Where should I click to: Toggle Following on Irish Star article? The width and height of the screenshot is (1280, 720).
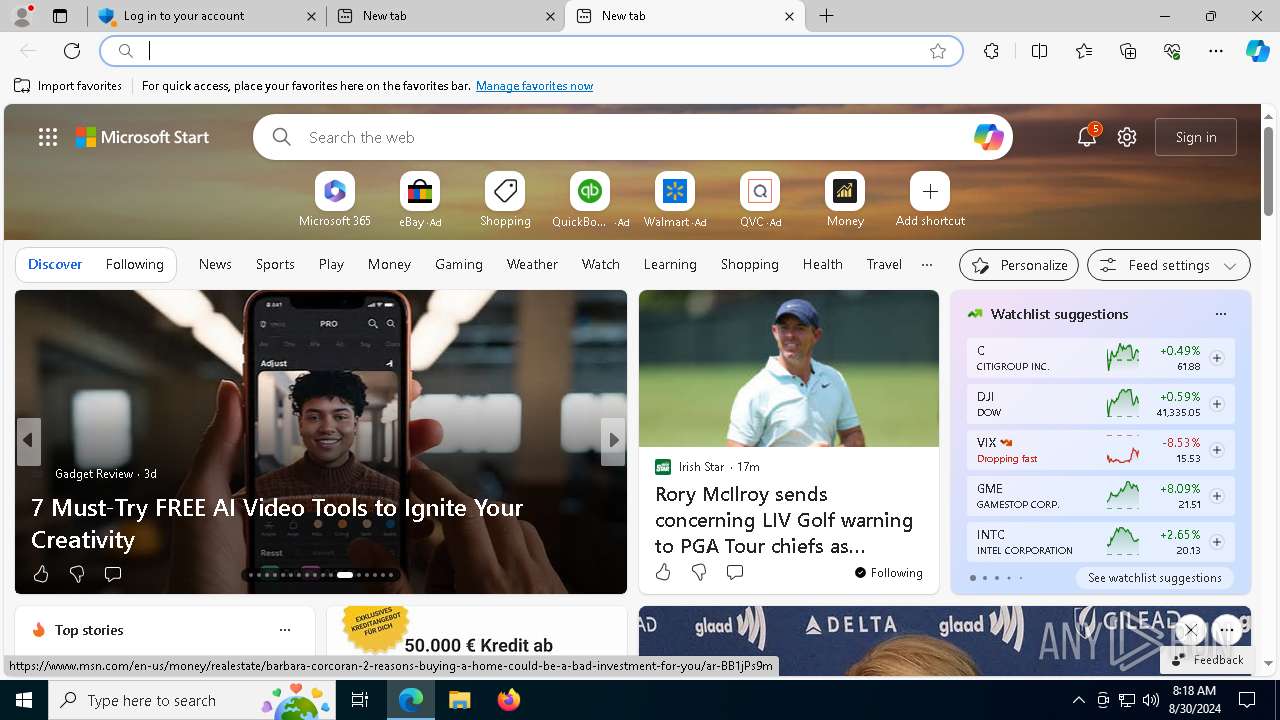[889, 573]
